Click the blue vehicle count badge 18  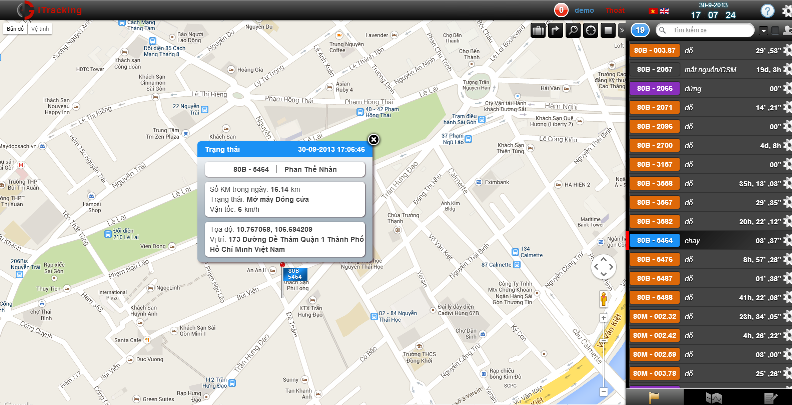pos(640,30)
